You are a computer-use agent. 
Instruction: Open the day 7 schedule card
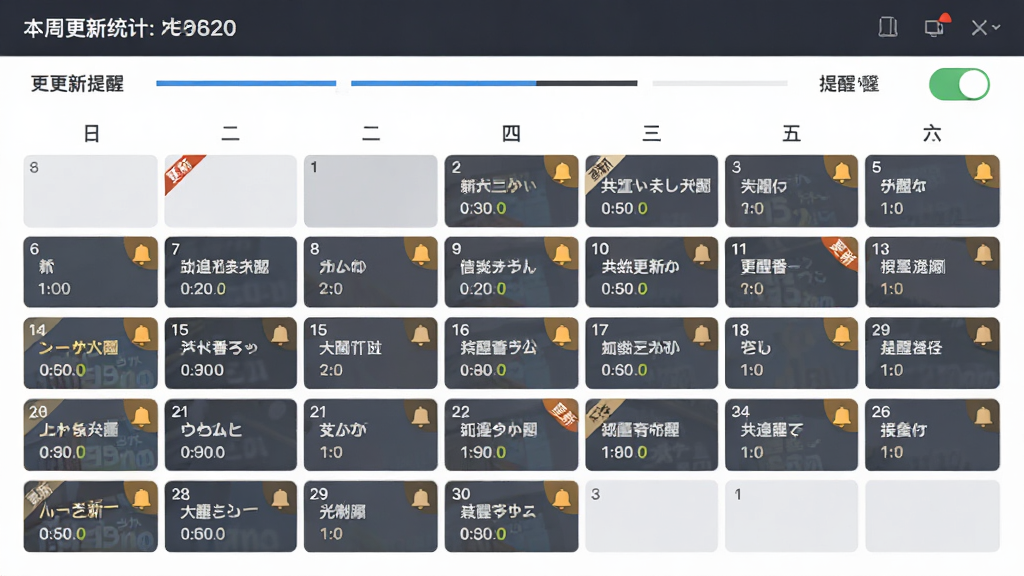tap(231, 272)
